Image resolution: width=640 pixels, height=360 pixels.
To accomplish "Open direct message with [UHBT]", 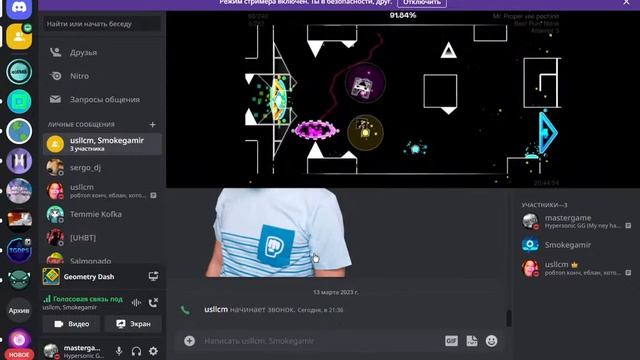I will (102, 238).
